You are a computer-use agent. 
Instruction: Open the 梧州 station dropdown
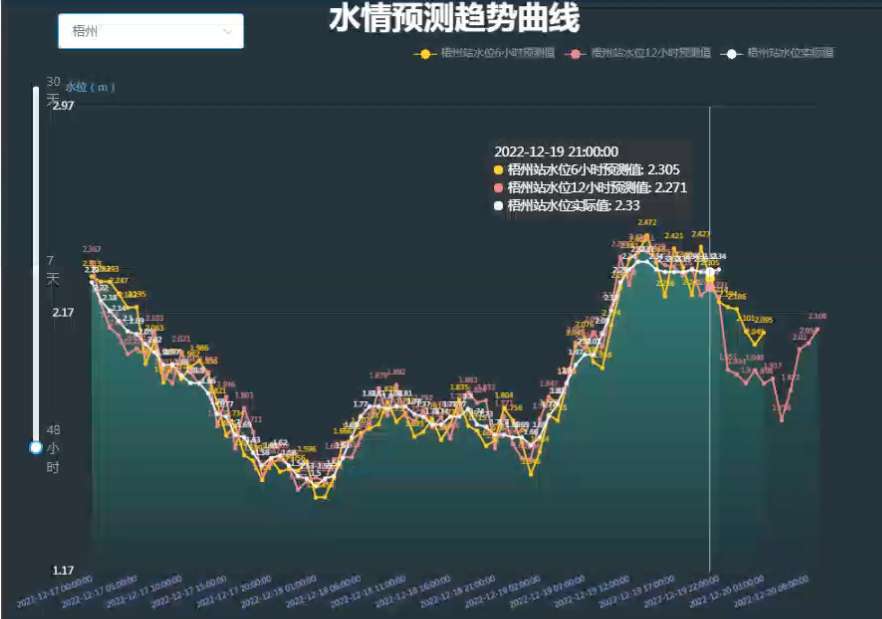click(150, 31)
